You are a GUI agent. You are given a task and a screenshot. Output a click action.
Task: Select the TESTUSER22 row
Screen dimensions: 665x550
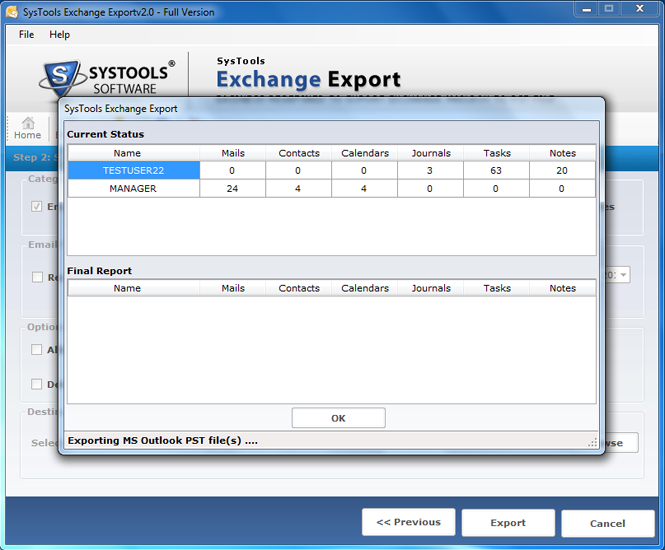[x=133, y=171]
